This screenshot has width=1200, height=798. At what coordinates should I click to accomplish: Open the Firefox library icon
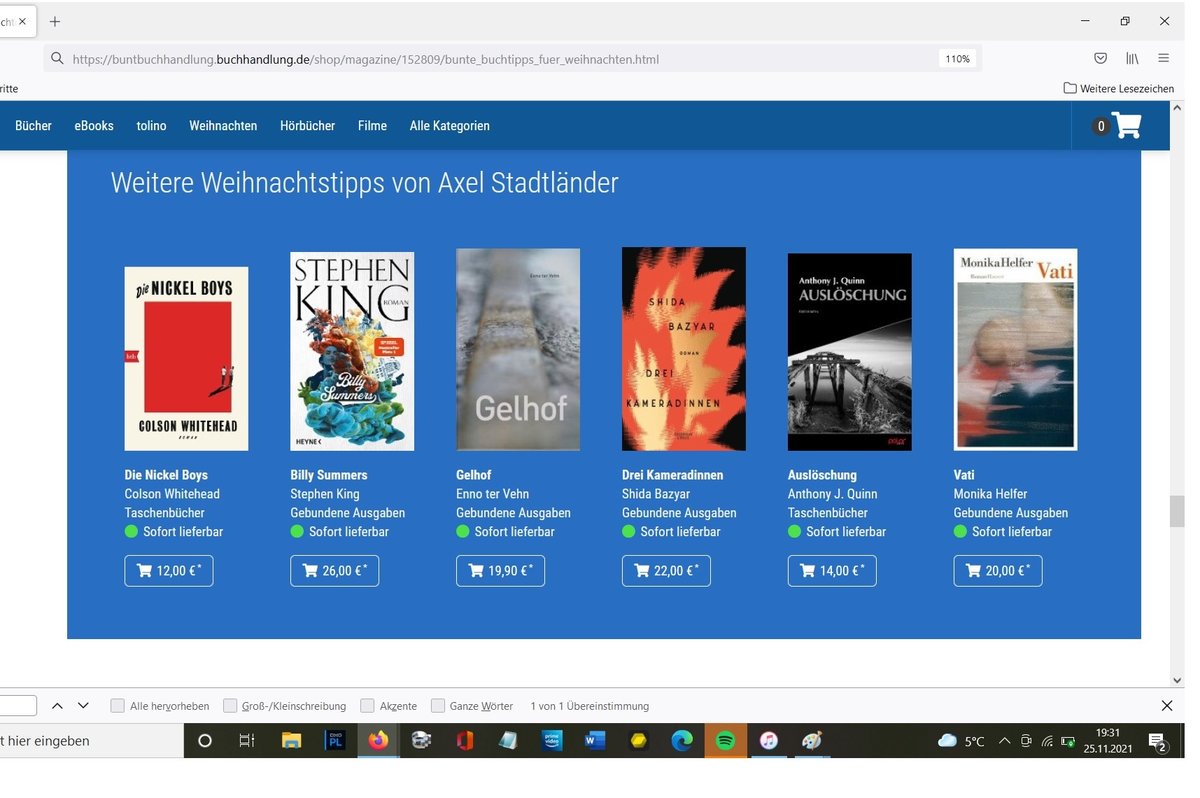click(x=1132, y=58)
